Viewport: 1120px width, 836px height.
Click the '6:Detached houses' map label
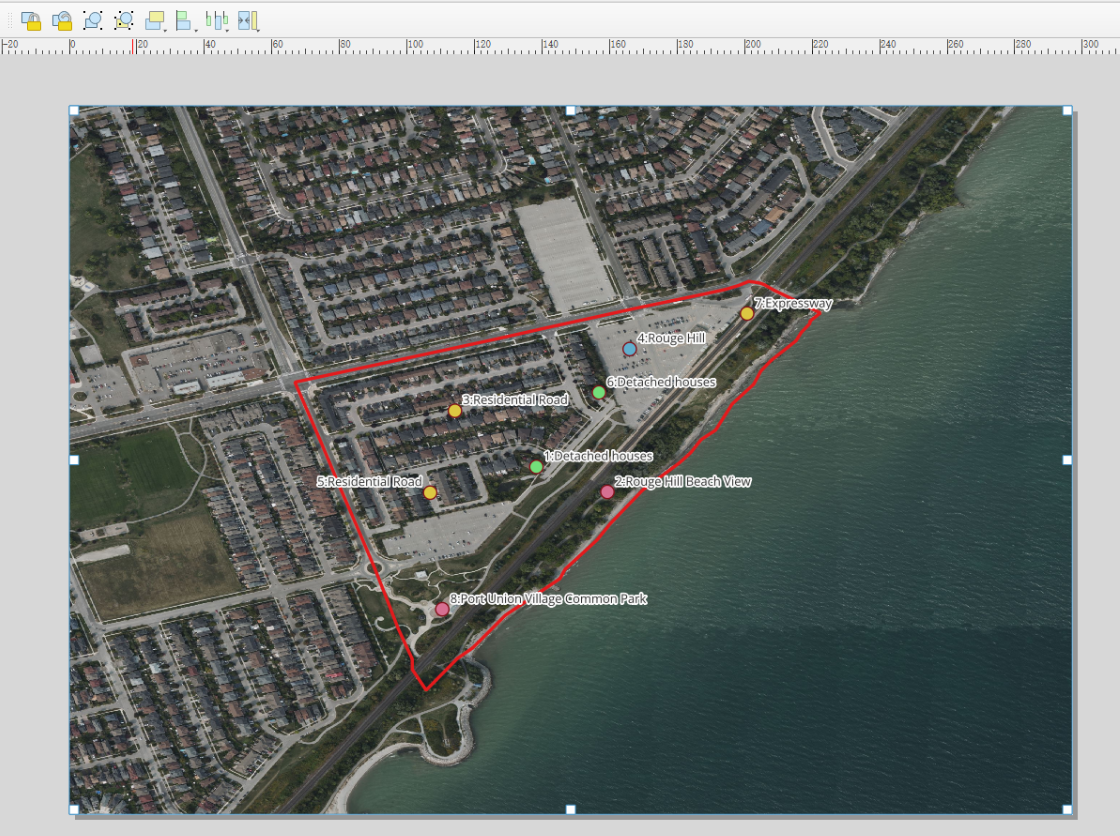pyautogui.click(x=661, y=382)
